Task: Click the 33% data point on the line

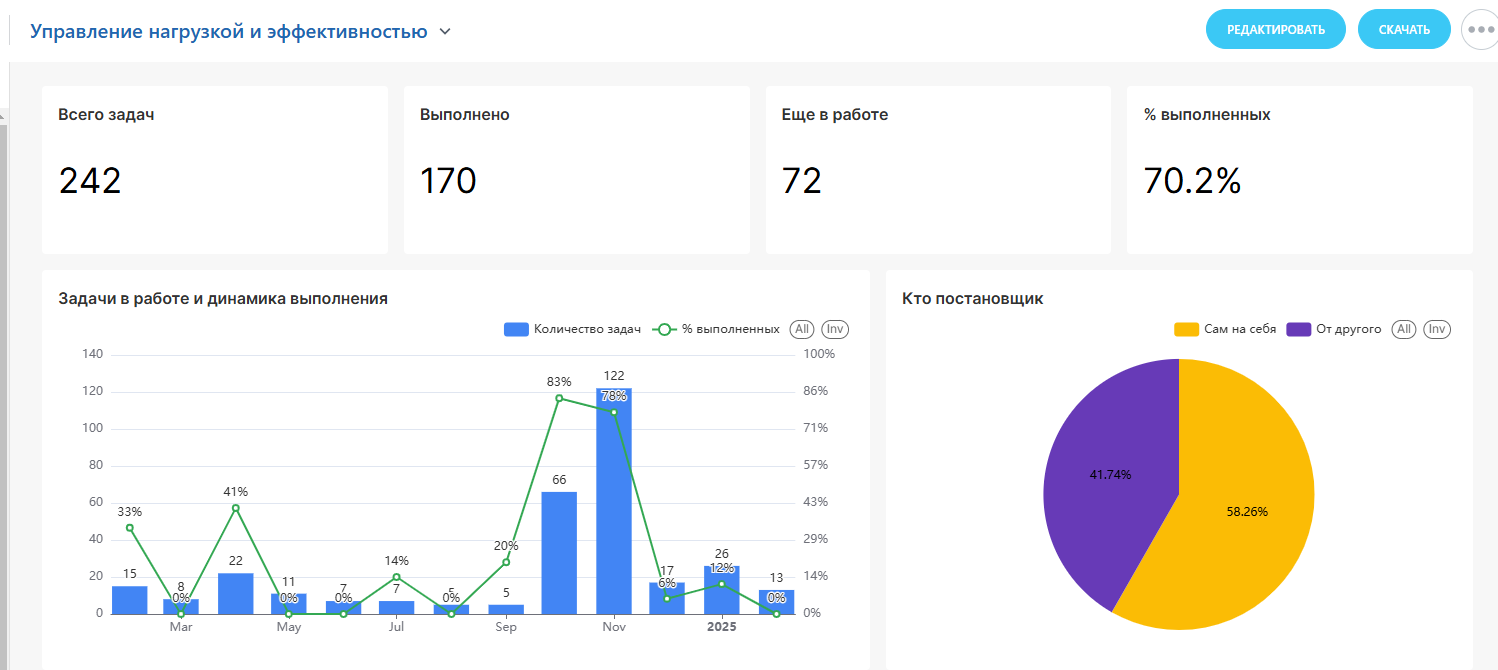Action: pos(129,528)
